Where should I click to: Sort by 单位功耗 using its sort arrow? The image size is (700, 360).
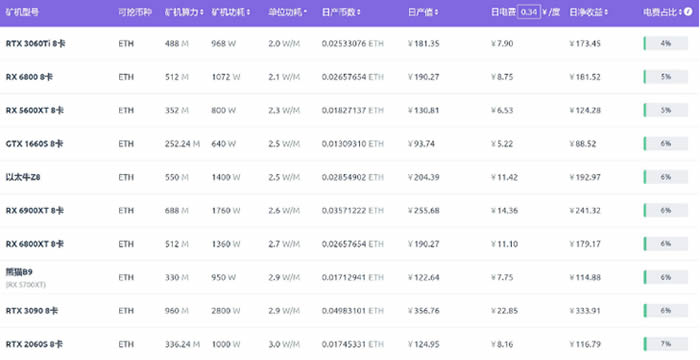pos(305,11)
